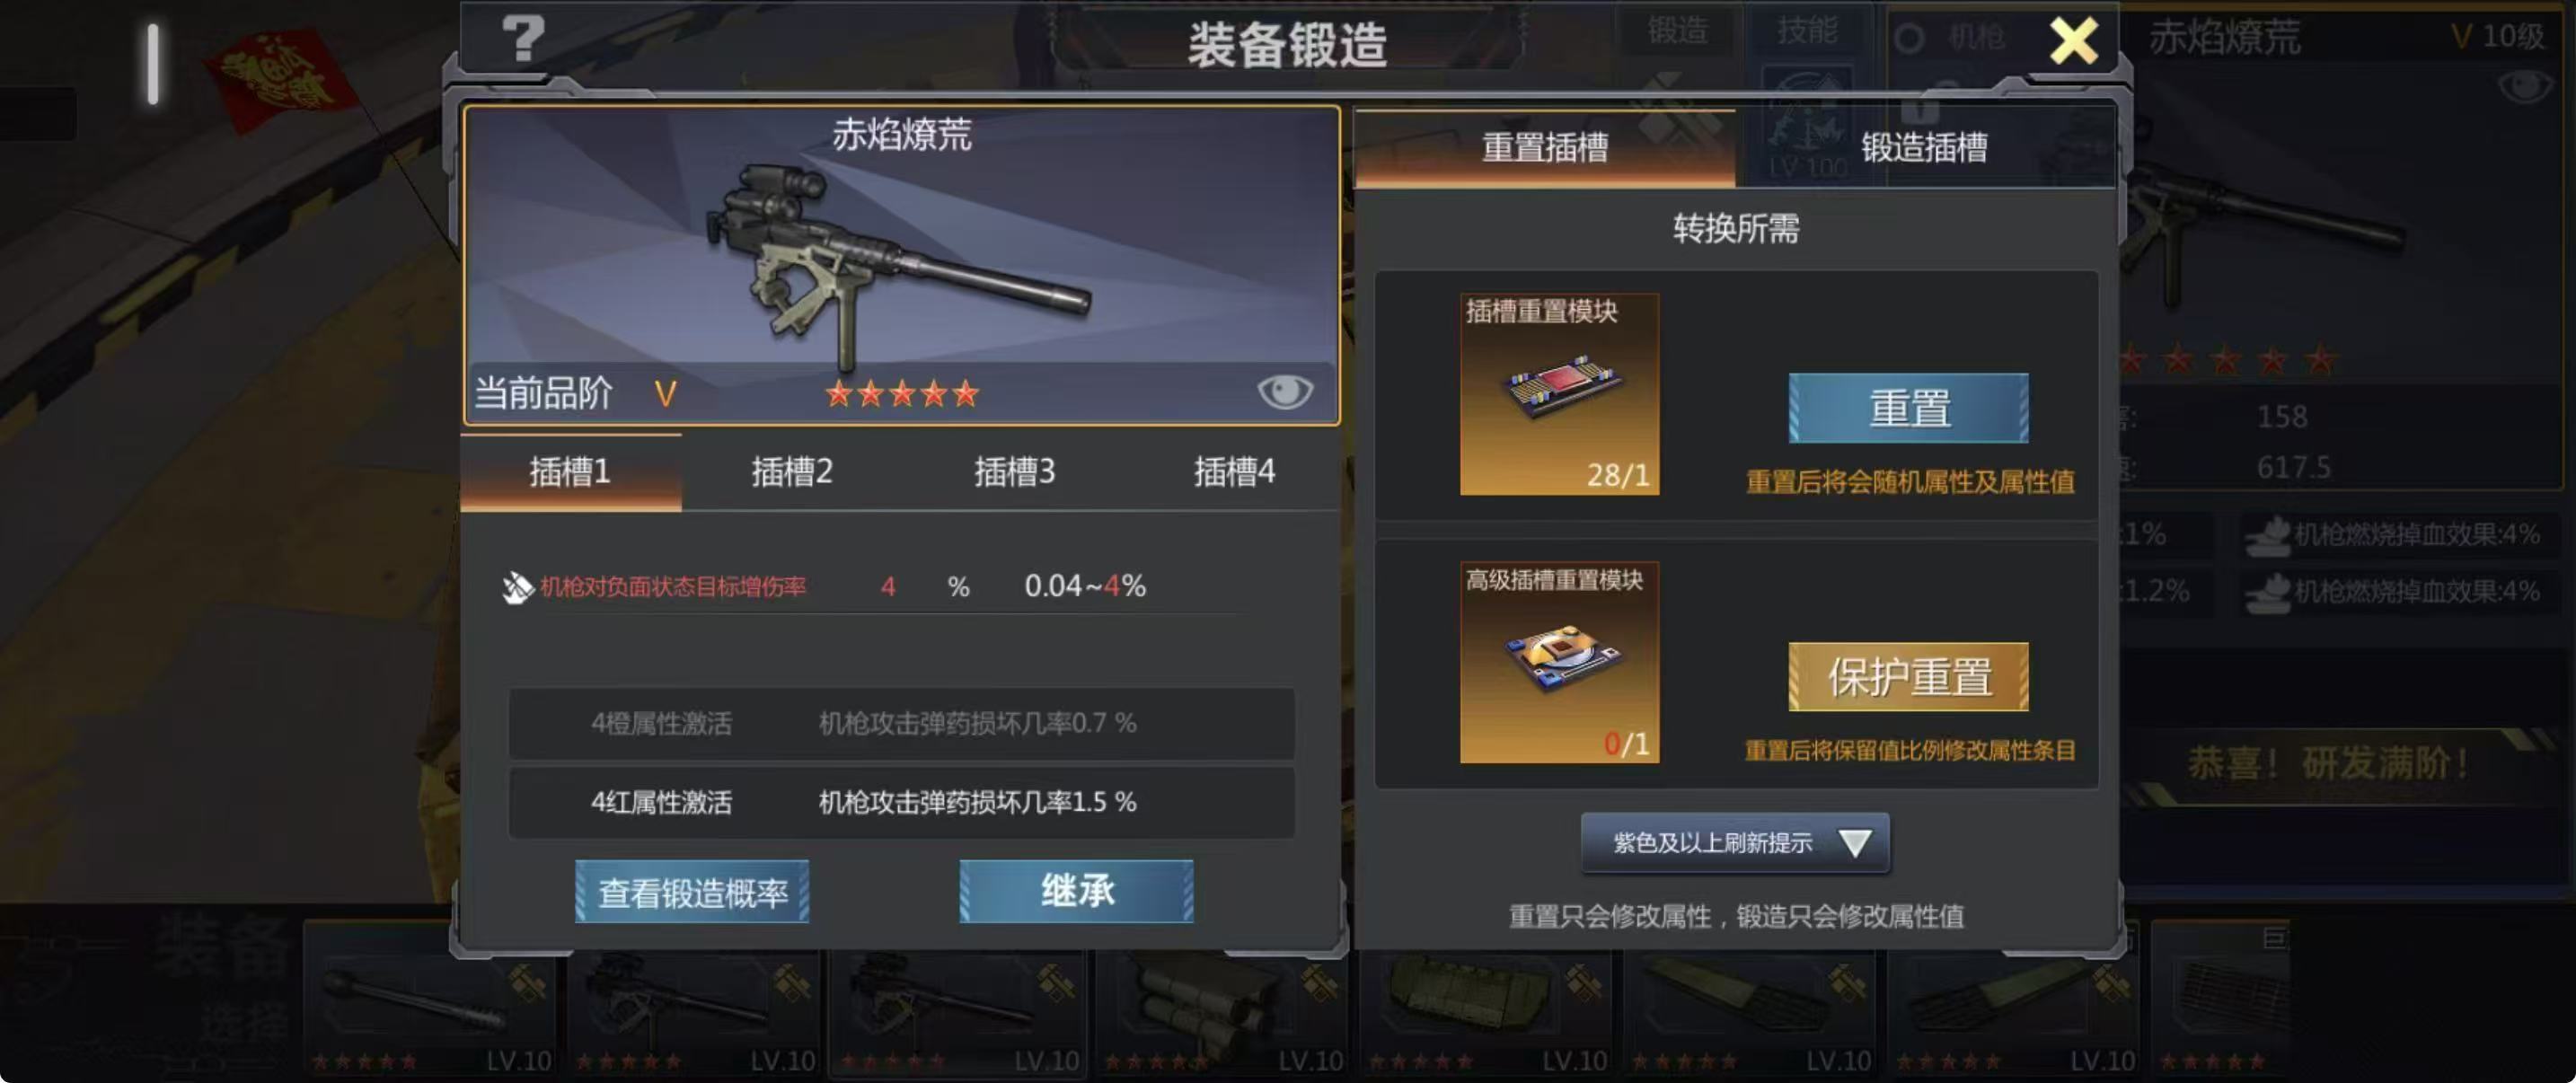The width and height of the screenshot is (2576, 1083).
Task: Click the five-star rating under the weapon
Action: tap(901, 394)
